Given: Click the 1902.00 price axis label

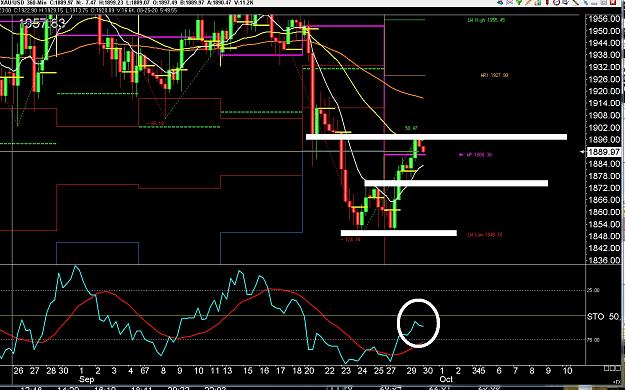Looking at the screenshot, I should pos(604,128).
